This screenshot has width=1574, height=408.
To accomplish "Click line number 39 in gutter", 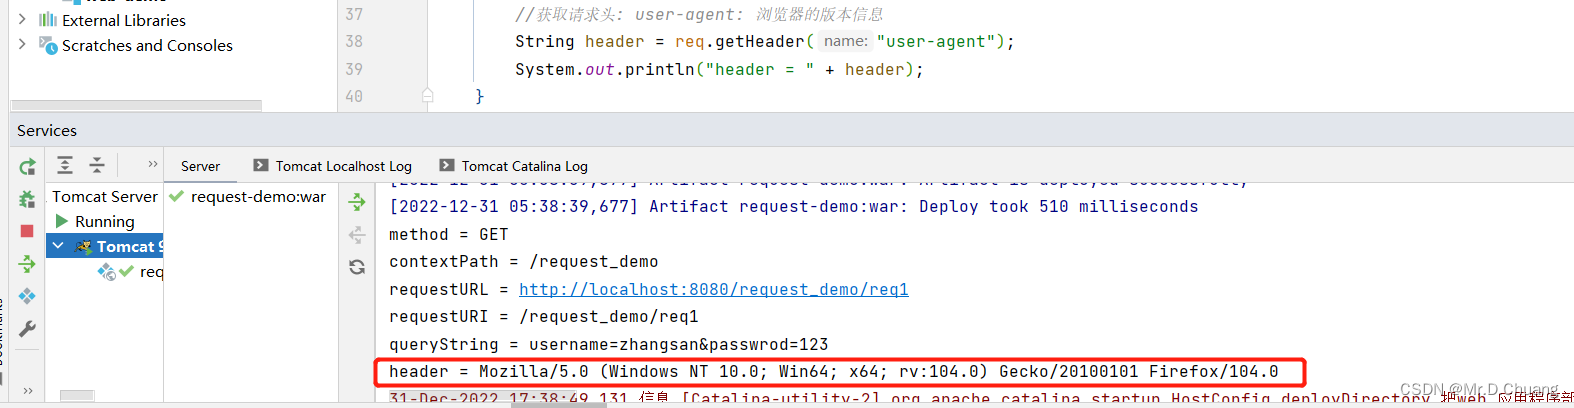I will click(354, 69).
